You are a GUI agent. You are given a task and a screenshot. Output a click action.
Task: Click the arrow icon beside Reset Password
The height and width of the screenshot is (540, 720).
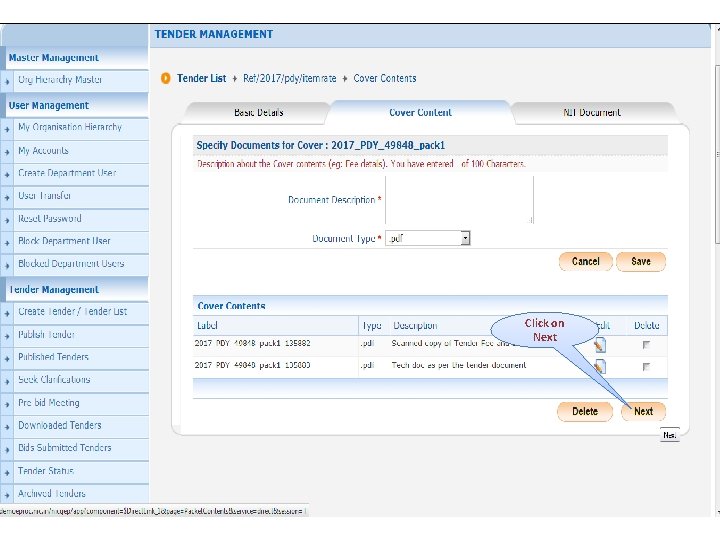(7, 220)
